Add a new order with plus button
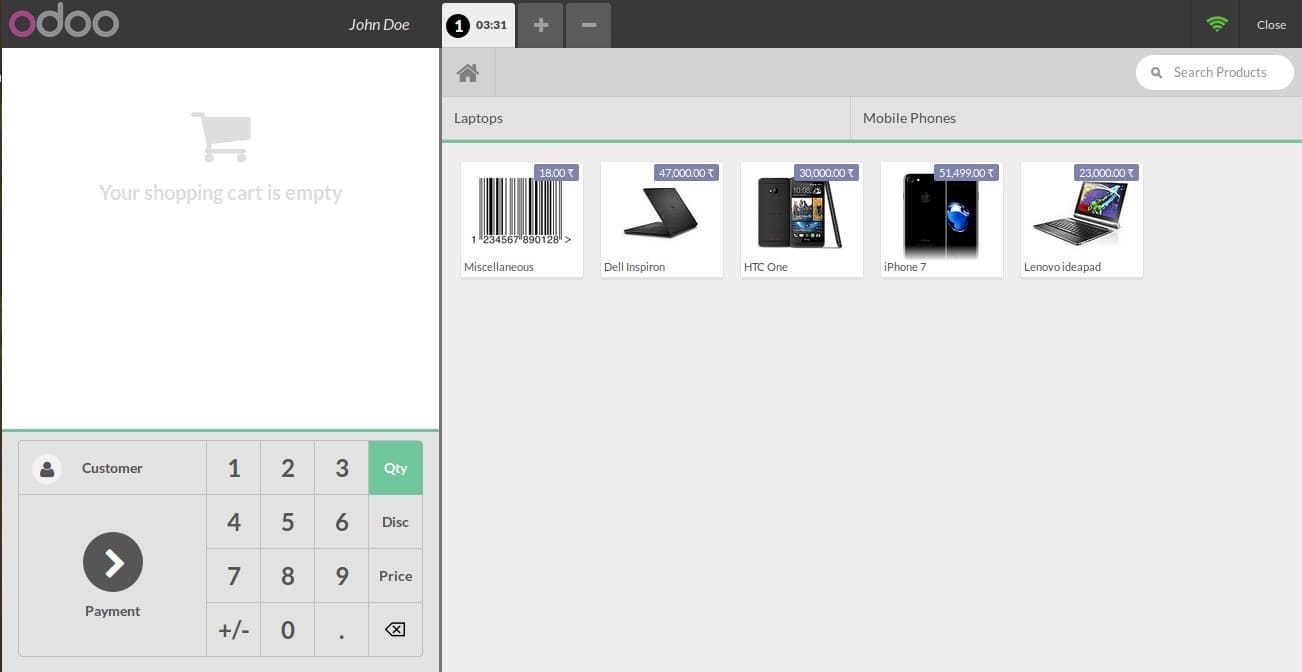This screenshot has width=1302, height=672. (x=541, y=25)
